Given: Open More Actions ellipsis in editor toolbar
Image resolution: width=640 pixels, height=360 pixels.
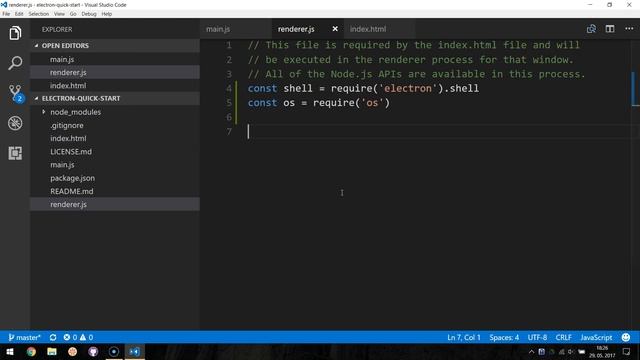Looking at the screenshot, I should click(x=629, y=29).
